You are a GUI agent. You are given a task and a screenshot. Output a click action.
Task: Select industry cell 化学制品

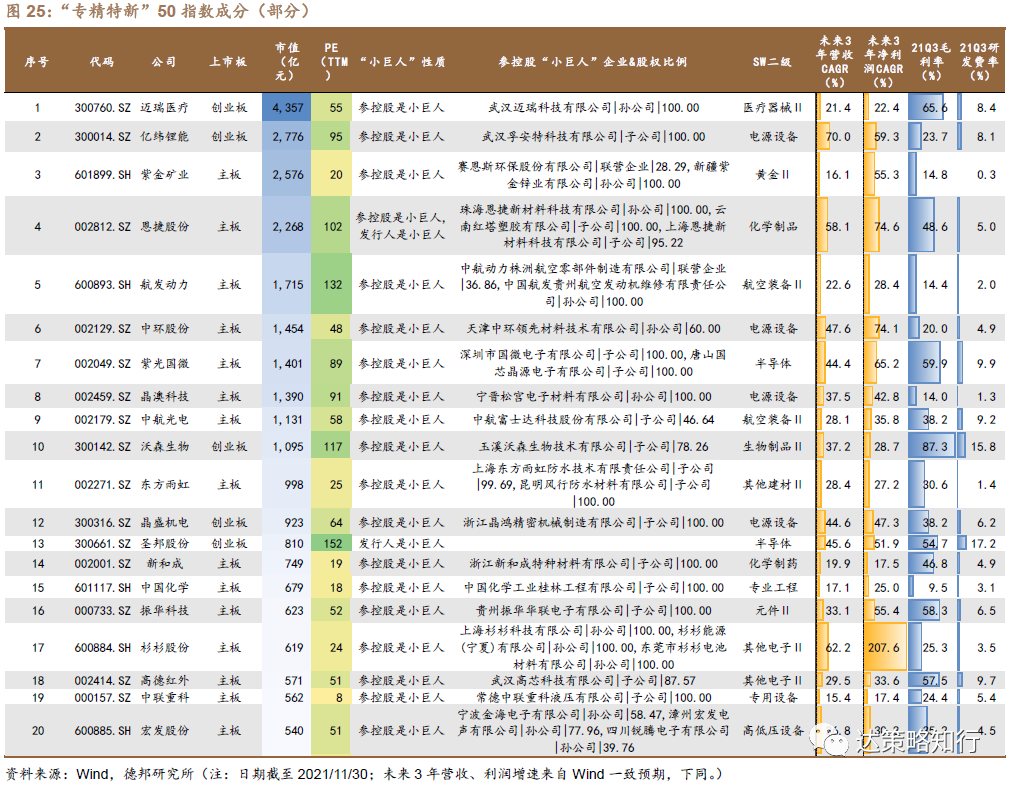tap(773, 227)
